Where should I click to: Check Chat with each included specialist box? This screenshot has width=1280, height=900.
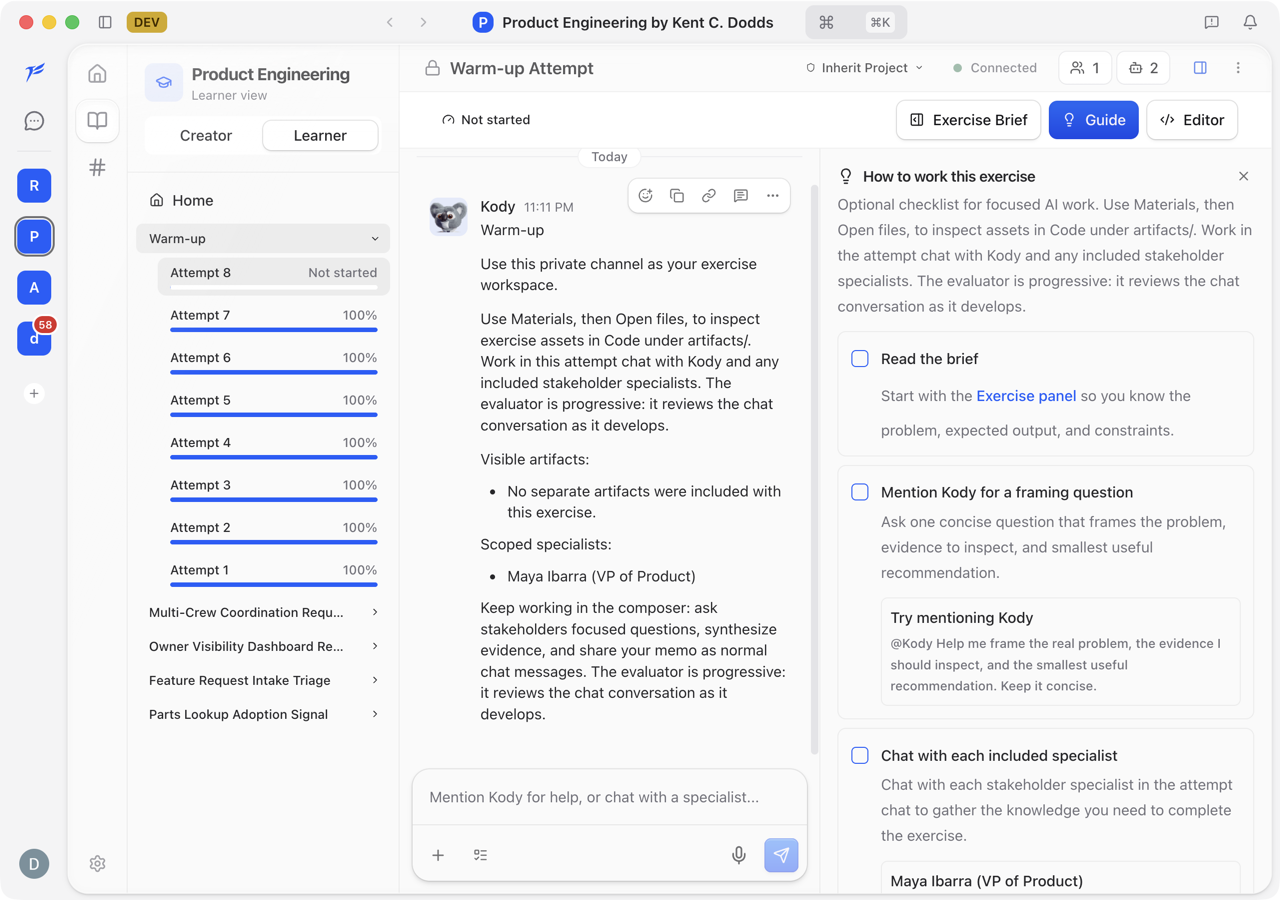coord(860,755)
